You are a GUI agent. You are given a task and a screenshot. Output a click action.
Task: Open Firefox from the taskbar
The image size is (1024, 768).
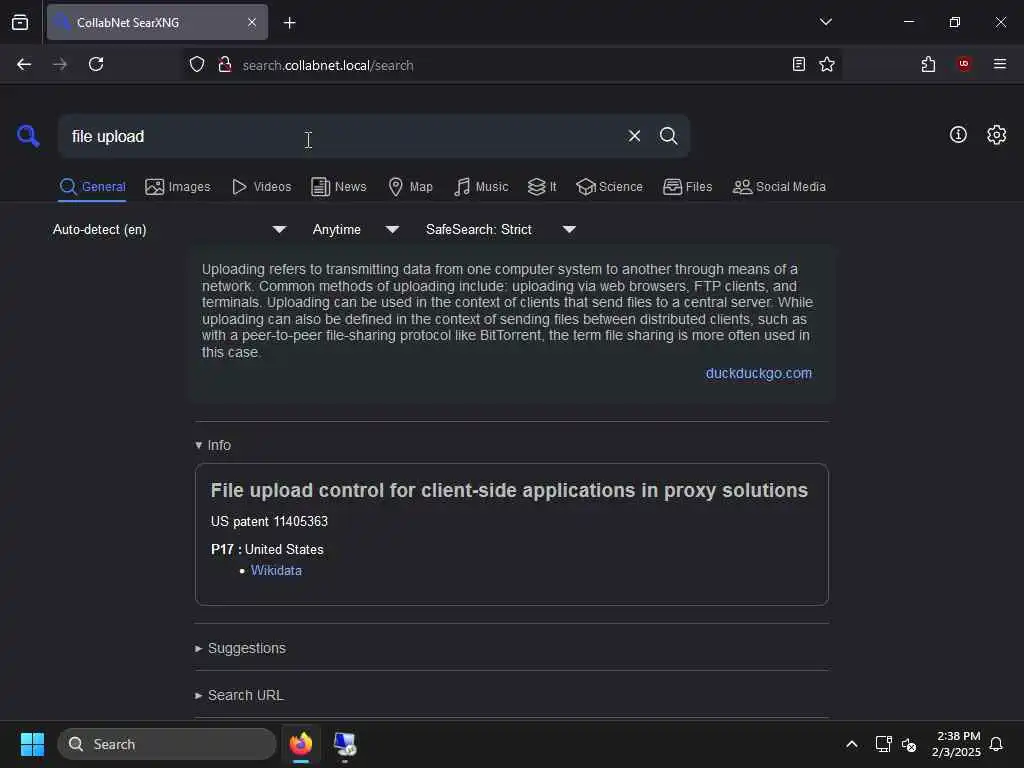click(301, 744)
